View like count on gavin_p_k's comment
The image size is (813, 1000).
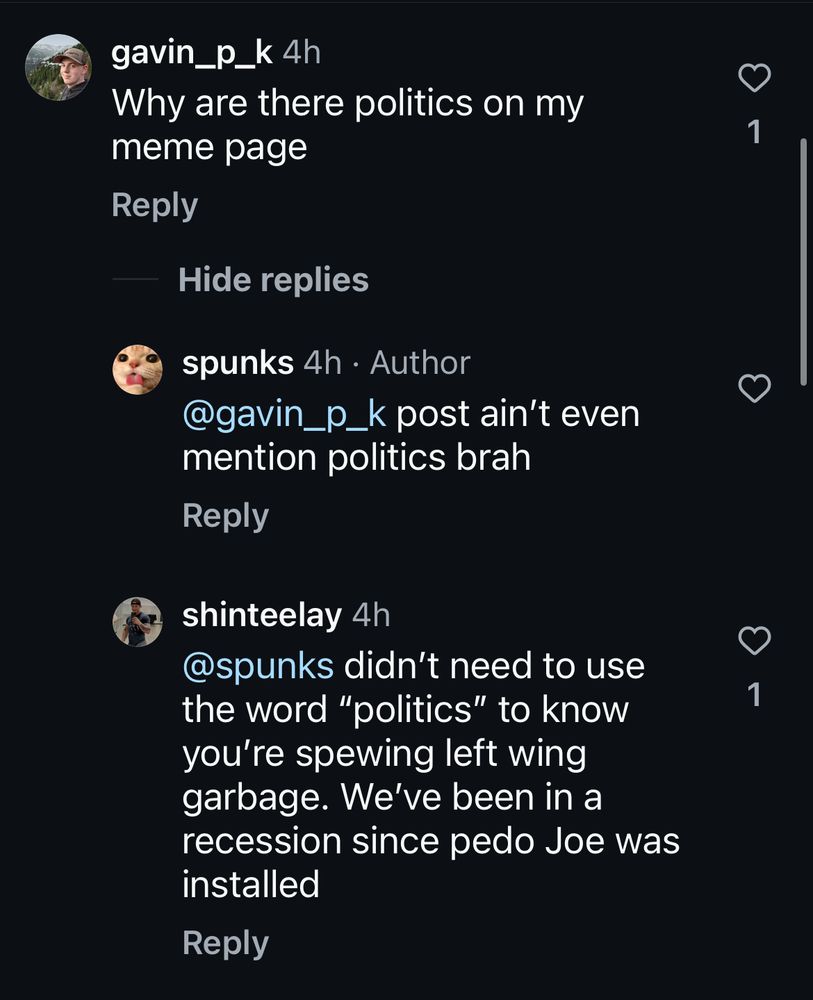pos(755,131)
